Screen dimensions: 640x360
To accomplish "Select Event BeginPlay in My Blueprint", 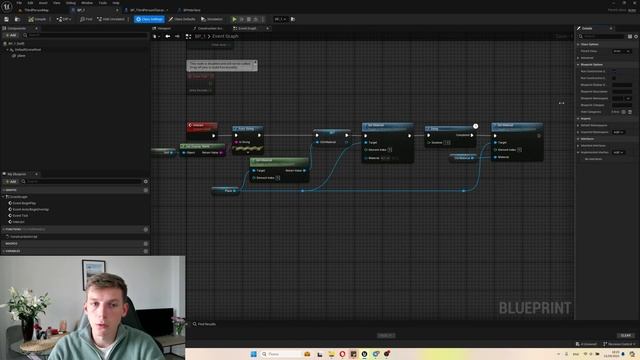I will (23, 203).
